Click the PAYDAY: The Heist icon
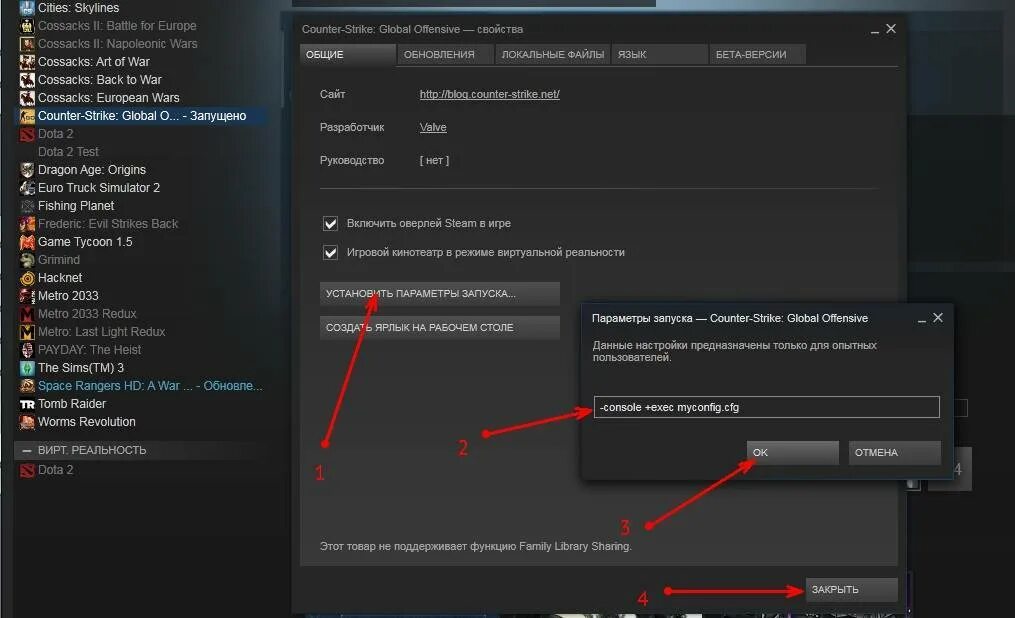The image size is (1015, 618). point(27,350)
